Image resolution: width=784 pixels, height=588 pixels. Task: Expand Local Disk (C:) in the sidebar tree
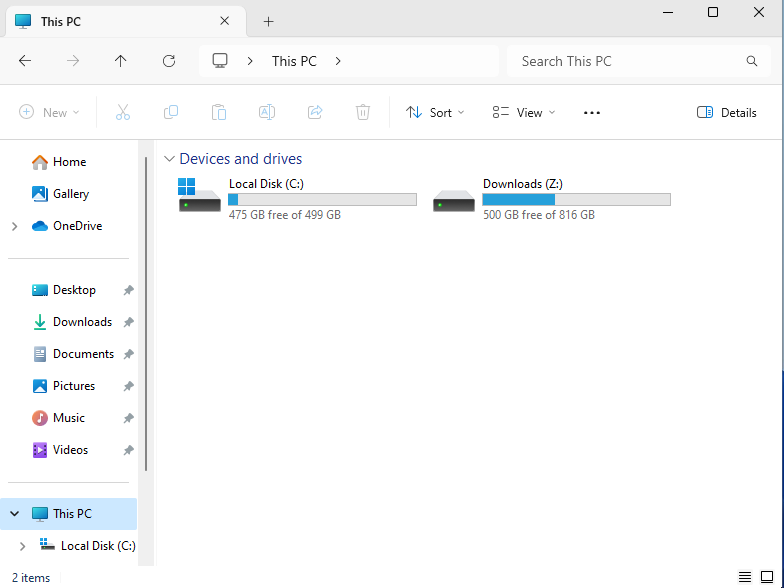coord(22,546)
